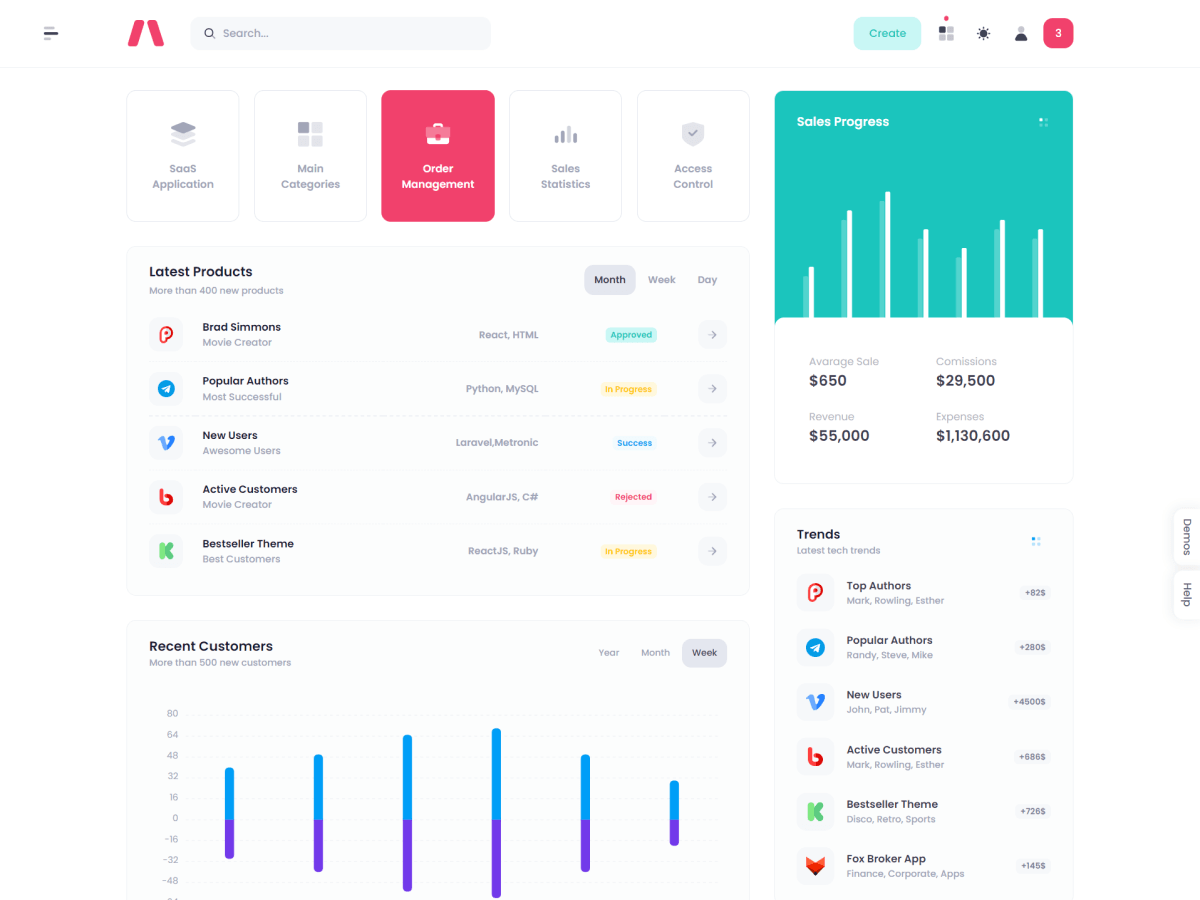Switch Recent Customers to Year view
Screen dimensions: 1200x900
[x=608, y=653]
